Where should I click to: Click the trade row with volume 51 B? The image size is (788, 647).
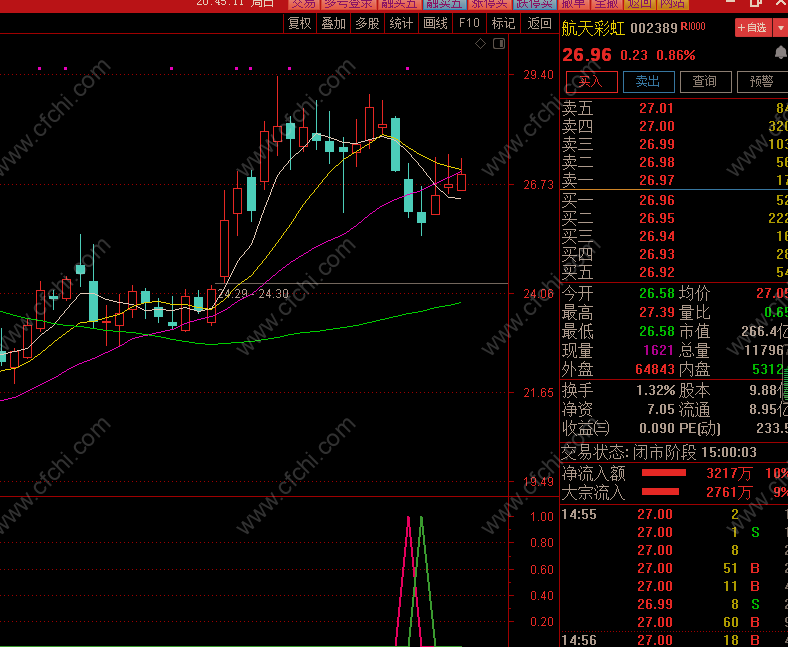coord(674,569)
